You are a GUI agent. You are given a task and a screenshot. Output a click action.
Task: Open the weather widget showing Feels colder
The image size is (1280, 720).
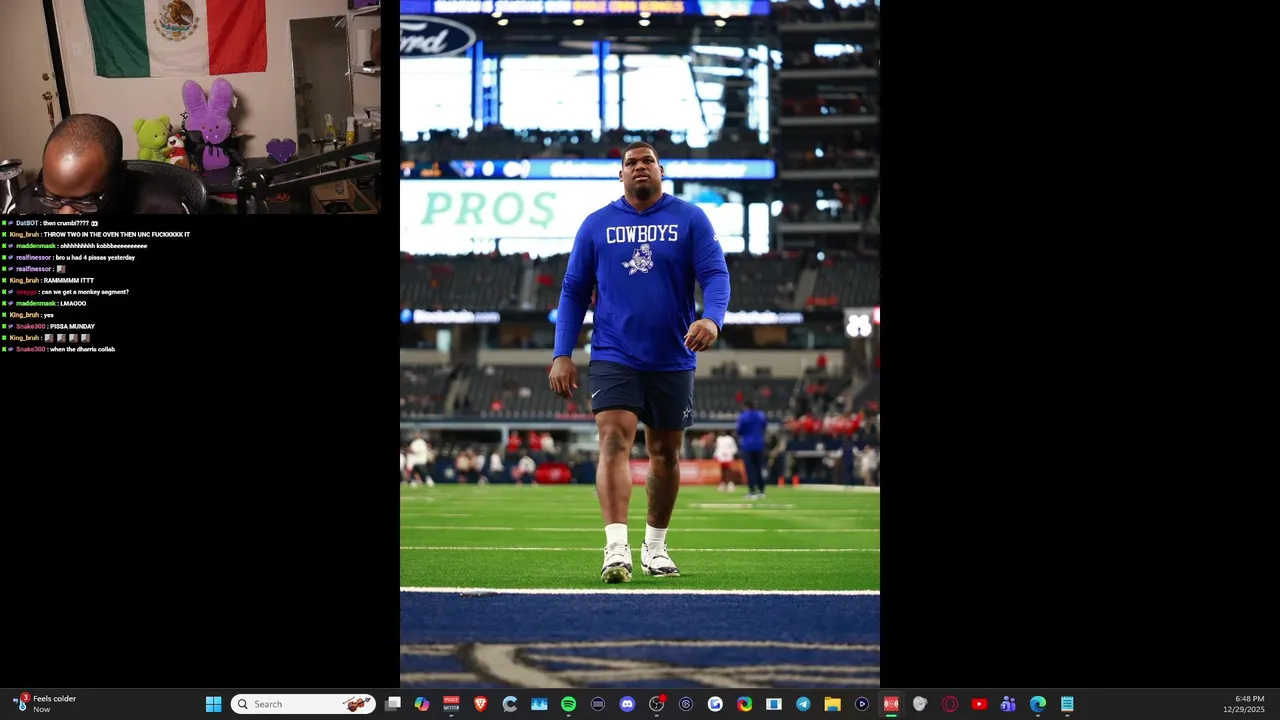[x=45, y=704]
